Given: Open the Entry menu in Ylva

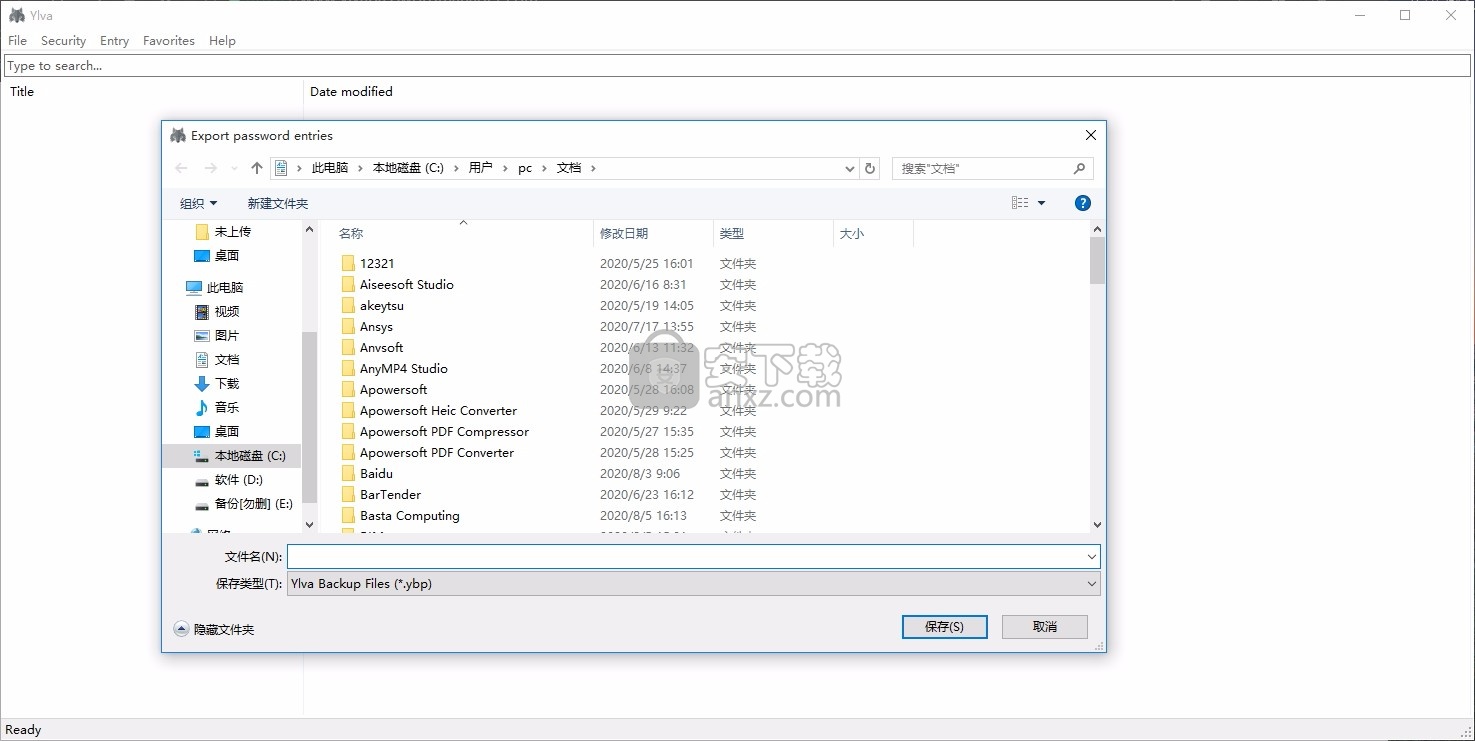Looking at the screenshot, I should pyautogui.click(x=114, y=41).
